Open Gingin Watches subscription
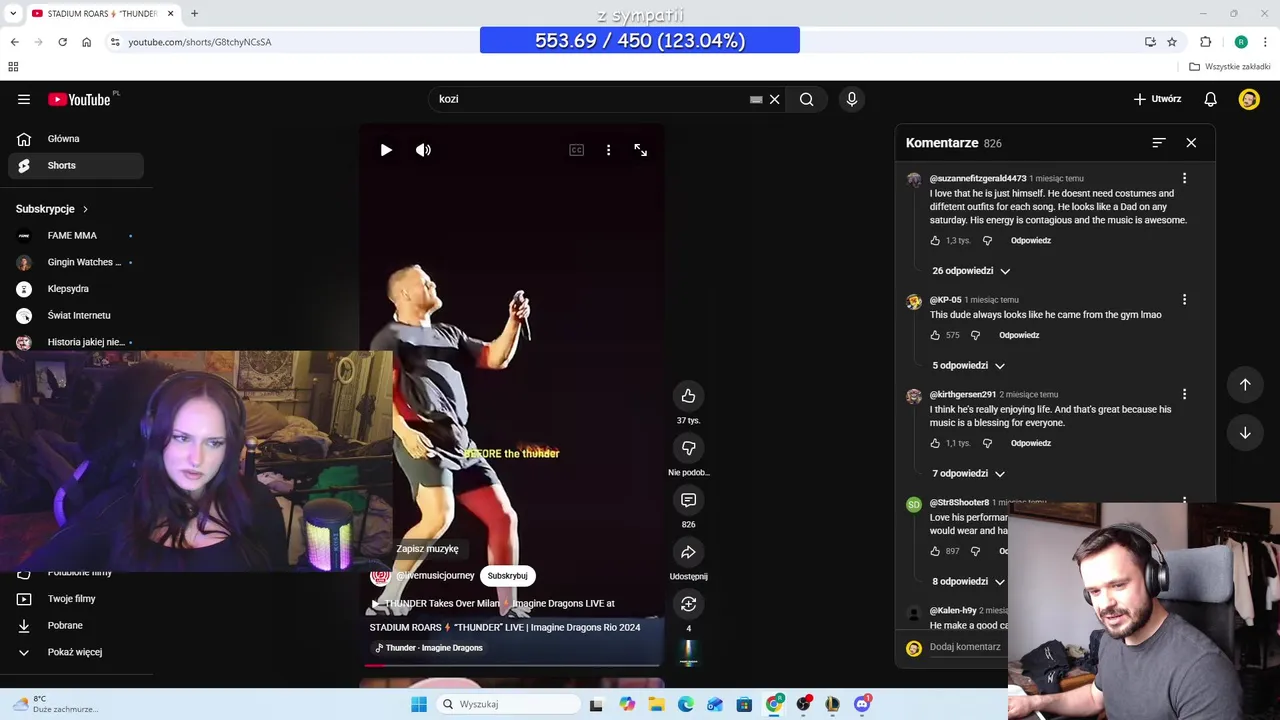 [76, 262]
